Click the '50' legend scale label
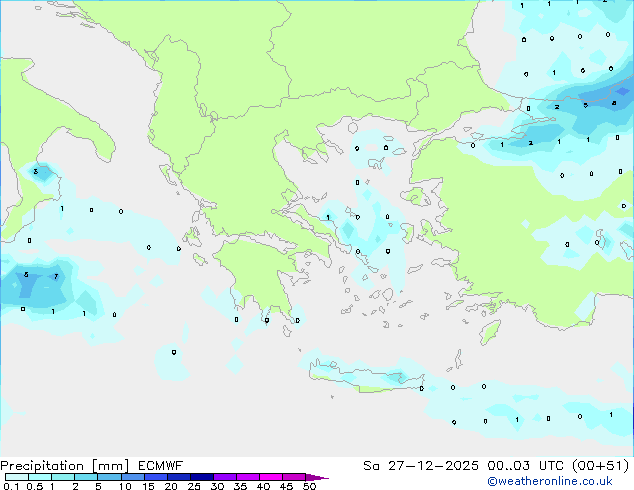Viewport: 634px width, 490px height. coord(309,486)
